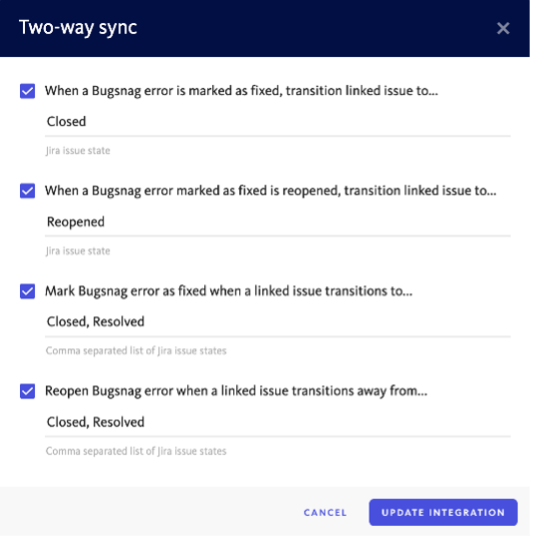This screenshot has width=534, height=540.
Task: Click the comma separated list hint under Mark Bugsnag
Action: (x=136, y=351)
